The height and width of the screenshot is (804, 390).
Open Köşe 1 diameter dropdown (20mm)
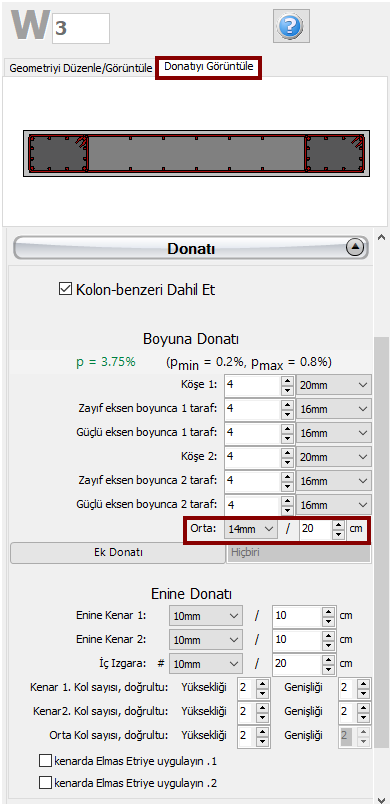coord(334,385)
